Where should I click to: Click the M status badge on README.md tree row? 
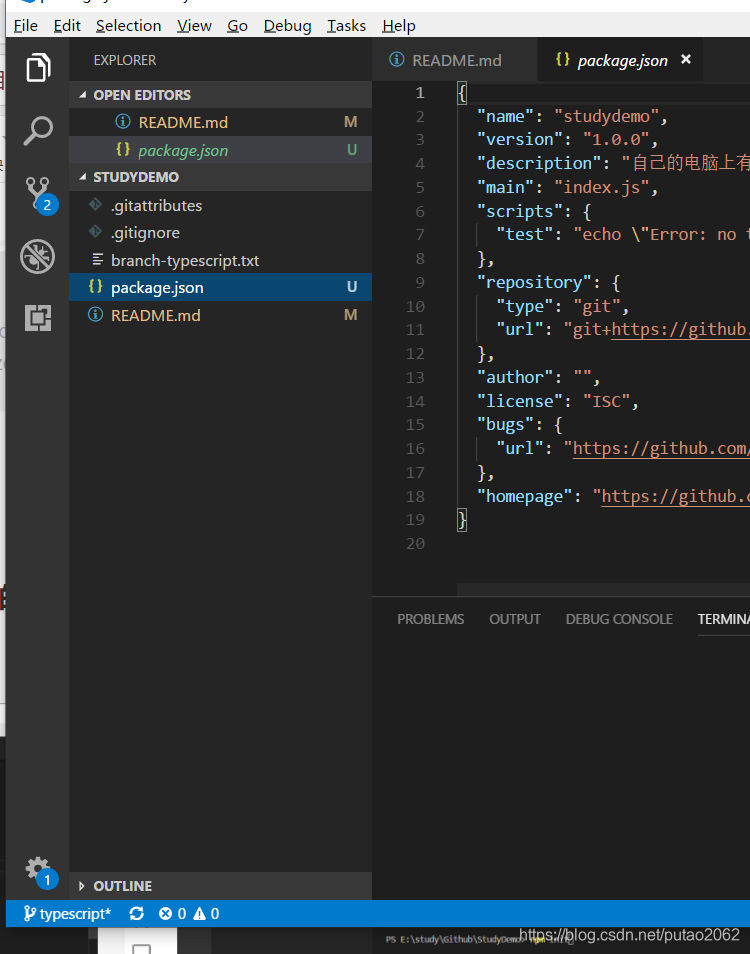(350, 315)
